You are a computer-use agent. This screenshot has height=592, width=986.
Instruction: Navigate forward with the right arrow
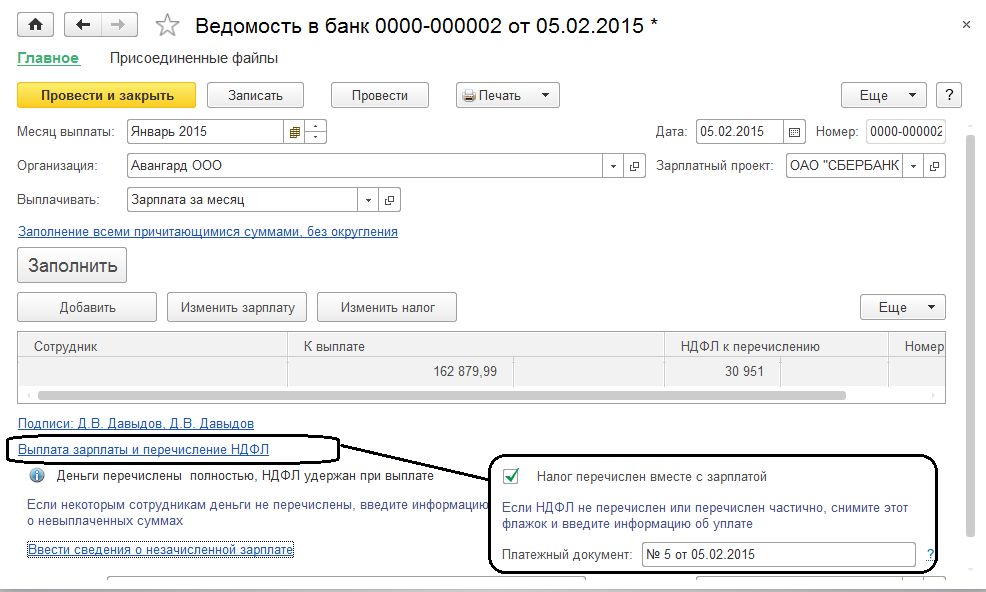click(x=118, y=25)
